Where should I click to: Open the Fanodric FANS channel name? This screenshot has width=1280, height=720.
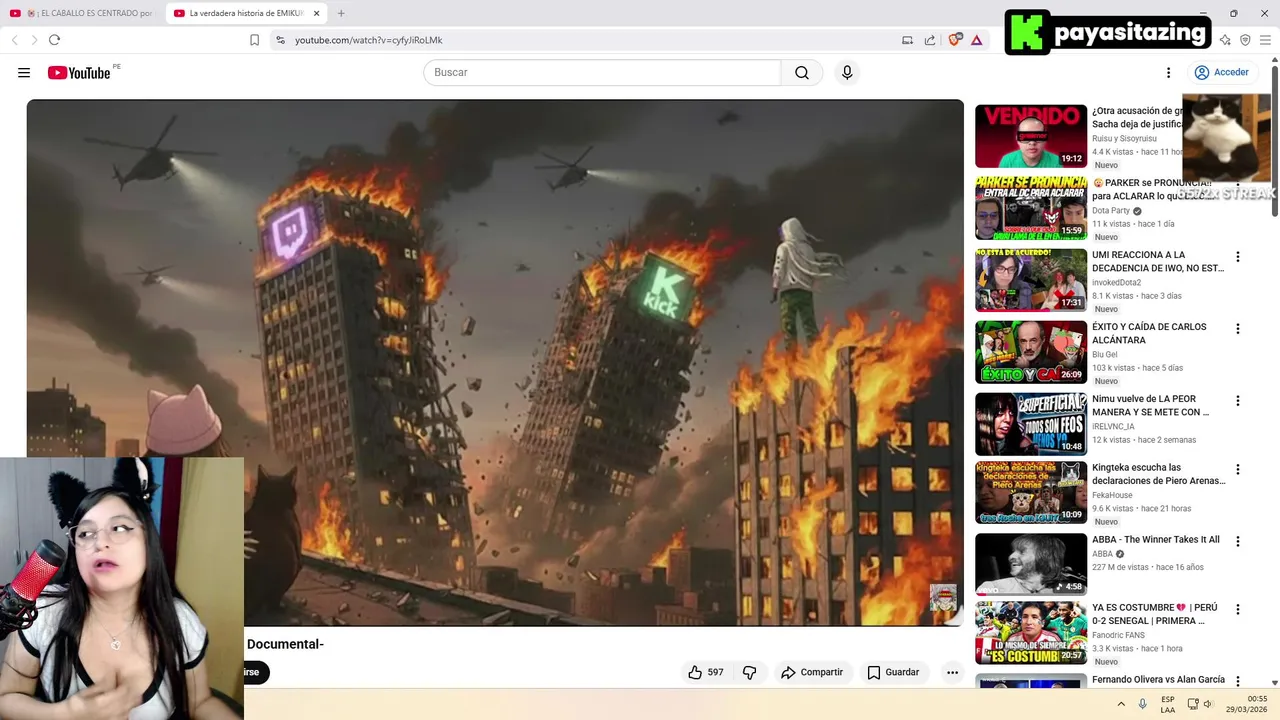[1118, 635]
